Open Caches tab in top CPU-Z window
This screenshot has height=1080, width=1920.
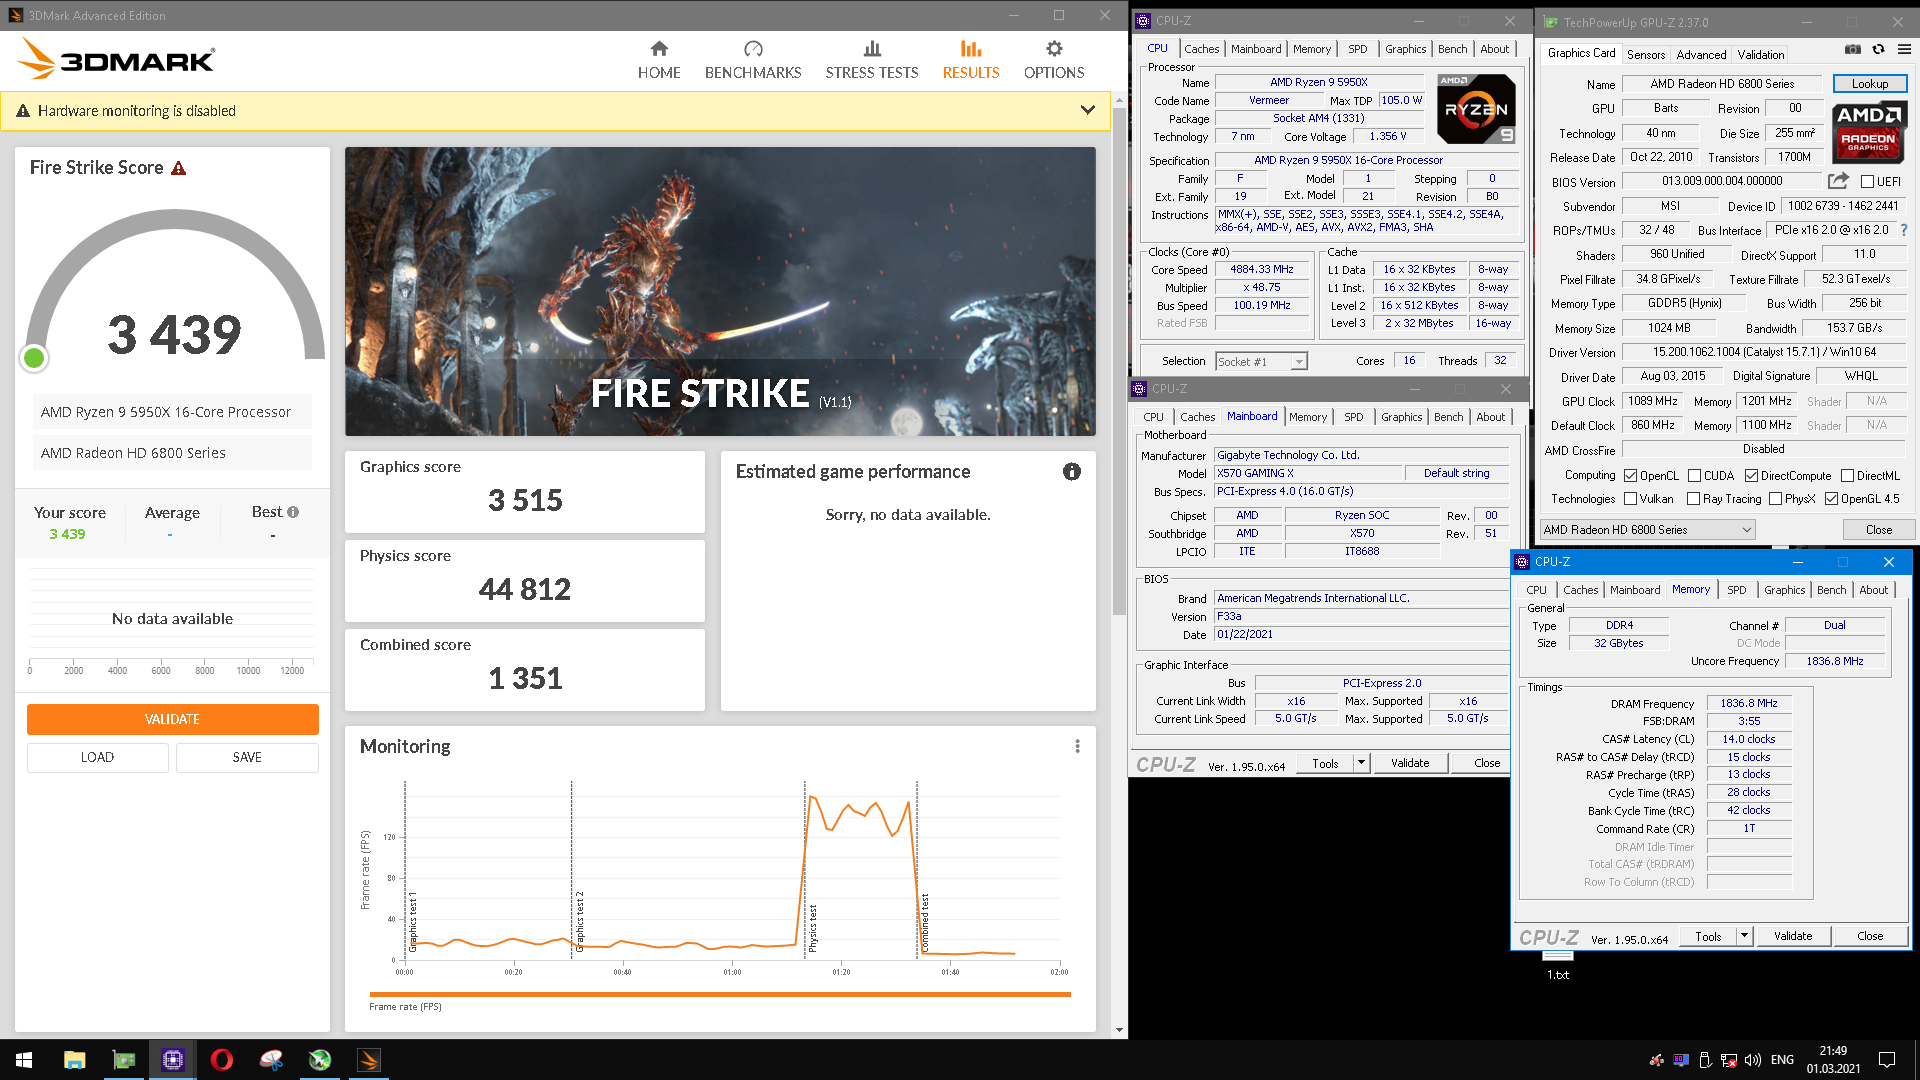[x=1202, y=49]
